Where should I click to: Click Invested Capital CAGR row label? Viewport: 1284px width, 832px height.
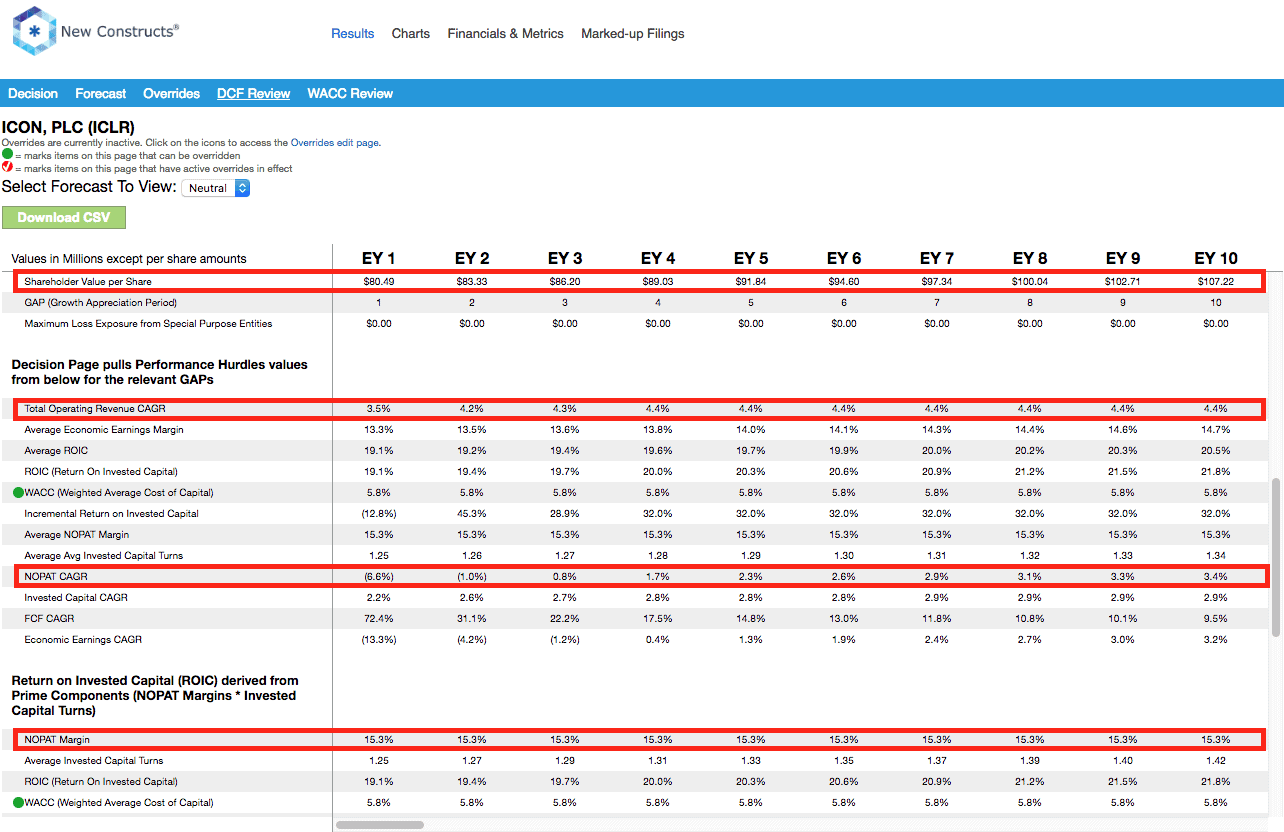click(x=76, y=597)
